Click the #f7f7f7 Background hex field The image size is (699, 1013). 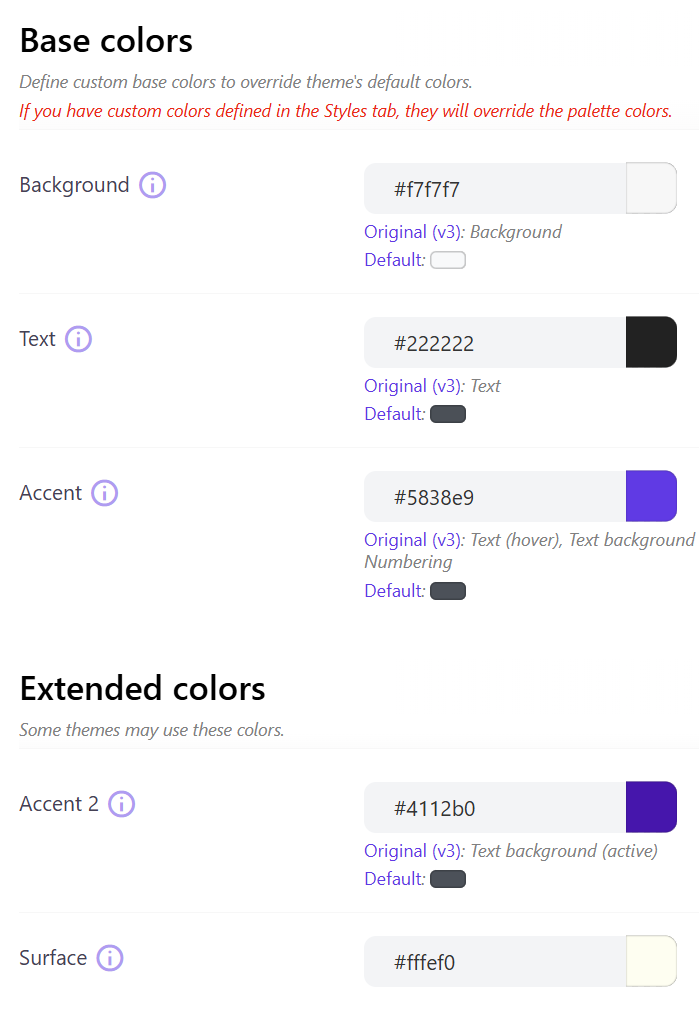[495, 189]
